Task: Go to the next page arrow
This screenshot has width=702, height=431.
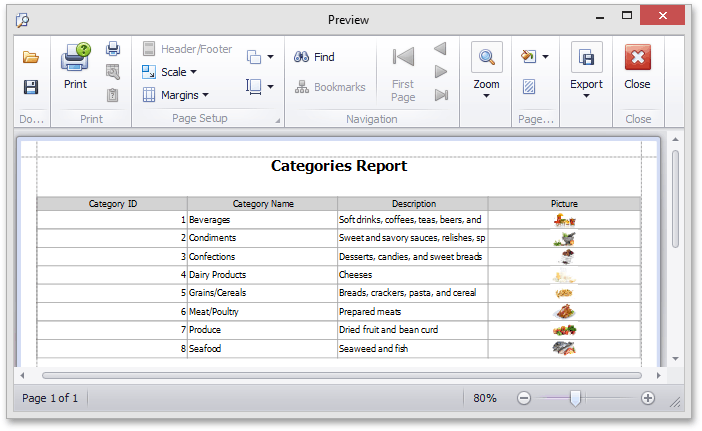Action: (441, 72)
